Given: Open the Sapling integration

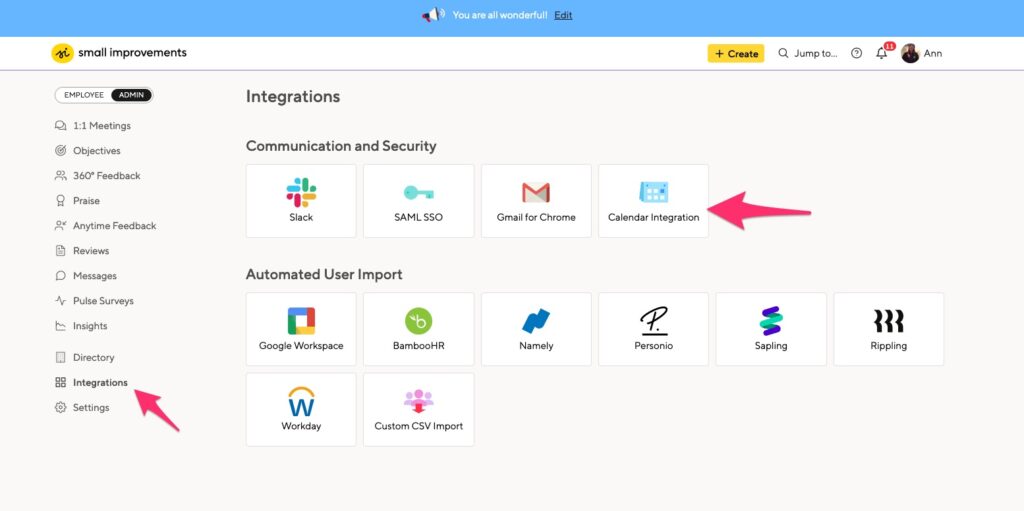Looking at the screenshot, I should (771, 329).
